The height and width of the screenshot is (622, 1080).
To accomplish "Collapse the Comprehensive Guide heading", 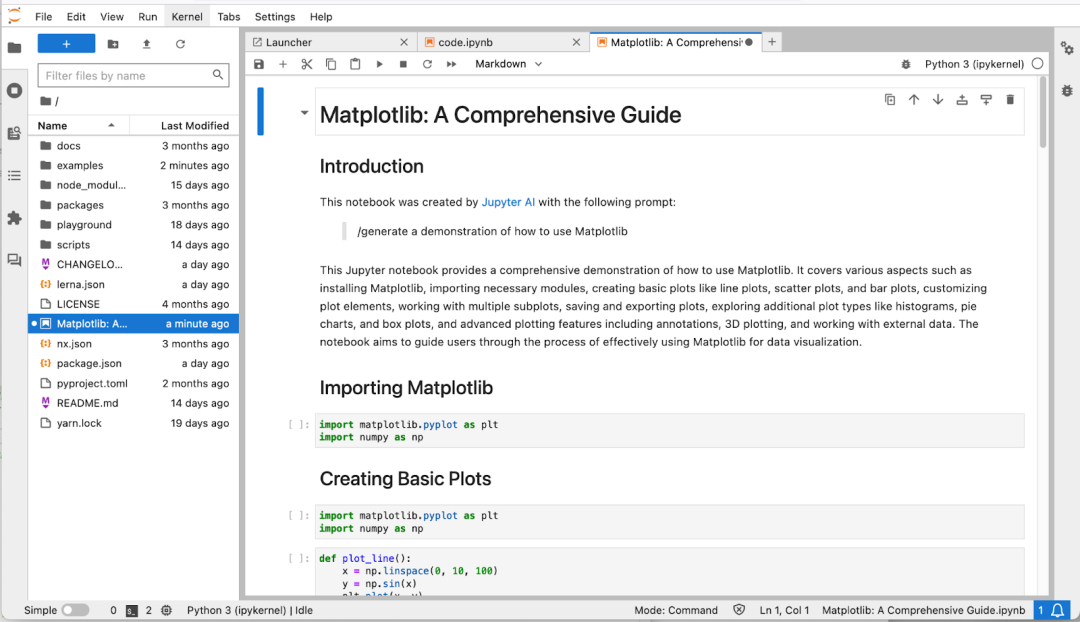I will (305, 112).
